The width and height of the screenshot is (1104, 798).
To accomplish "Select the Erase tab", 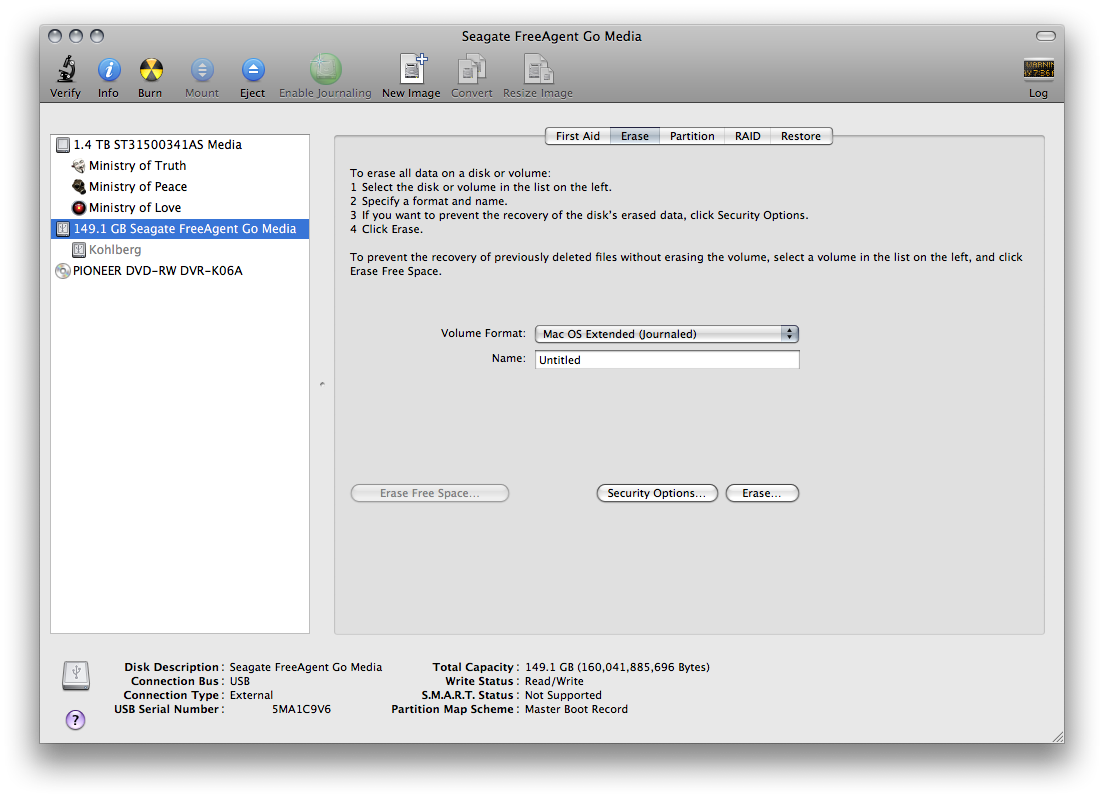I will click(634, 136).
